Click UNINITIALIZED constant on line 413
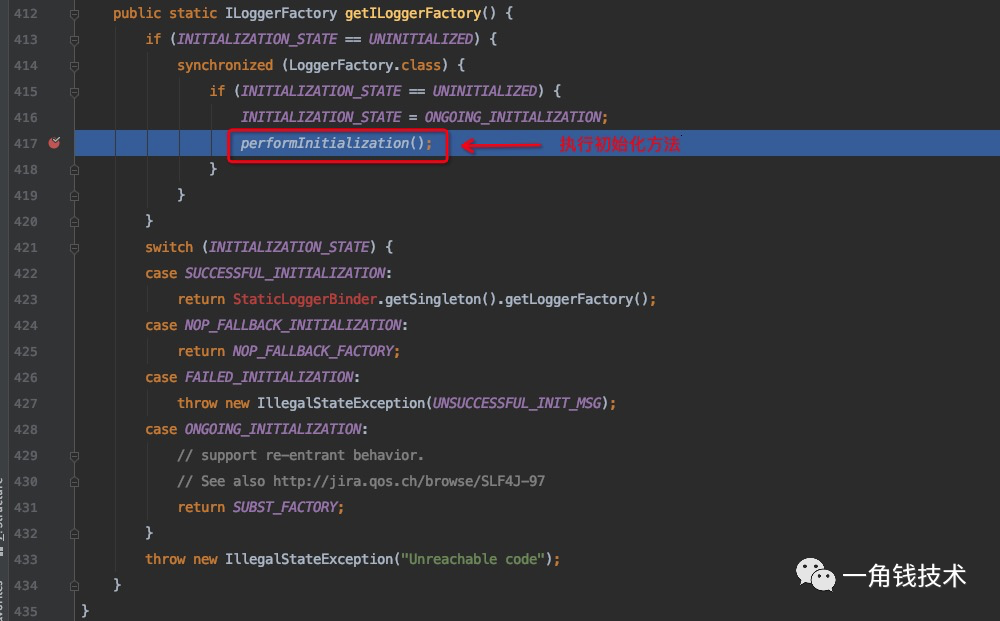This screenshot has height=621, width=1000. (x=421, y=39)
